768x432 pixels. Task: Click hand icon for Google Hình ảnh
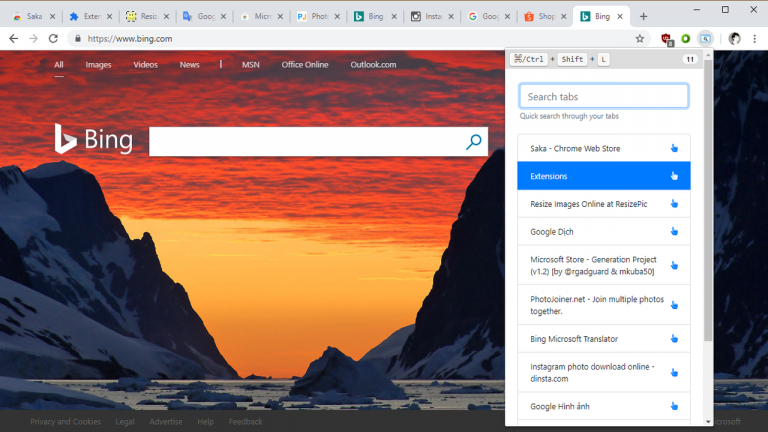pyautogui.click(x=674, y=407)
